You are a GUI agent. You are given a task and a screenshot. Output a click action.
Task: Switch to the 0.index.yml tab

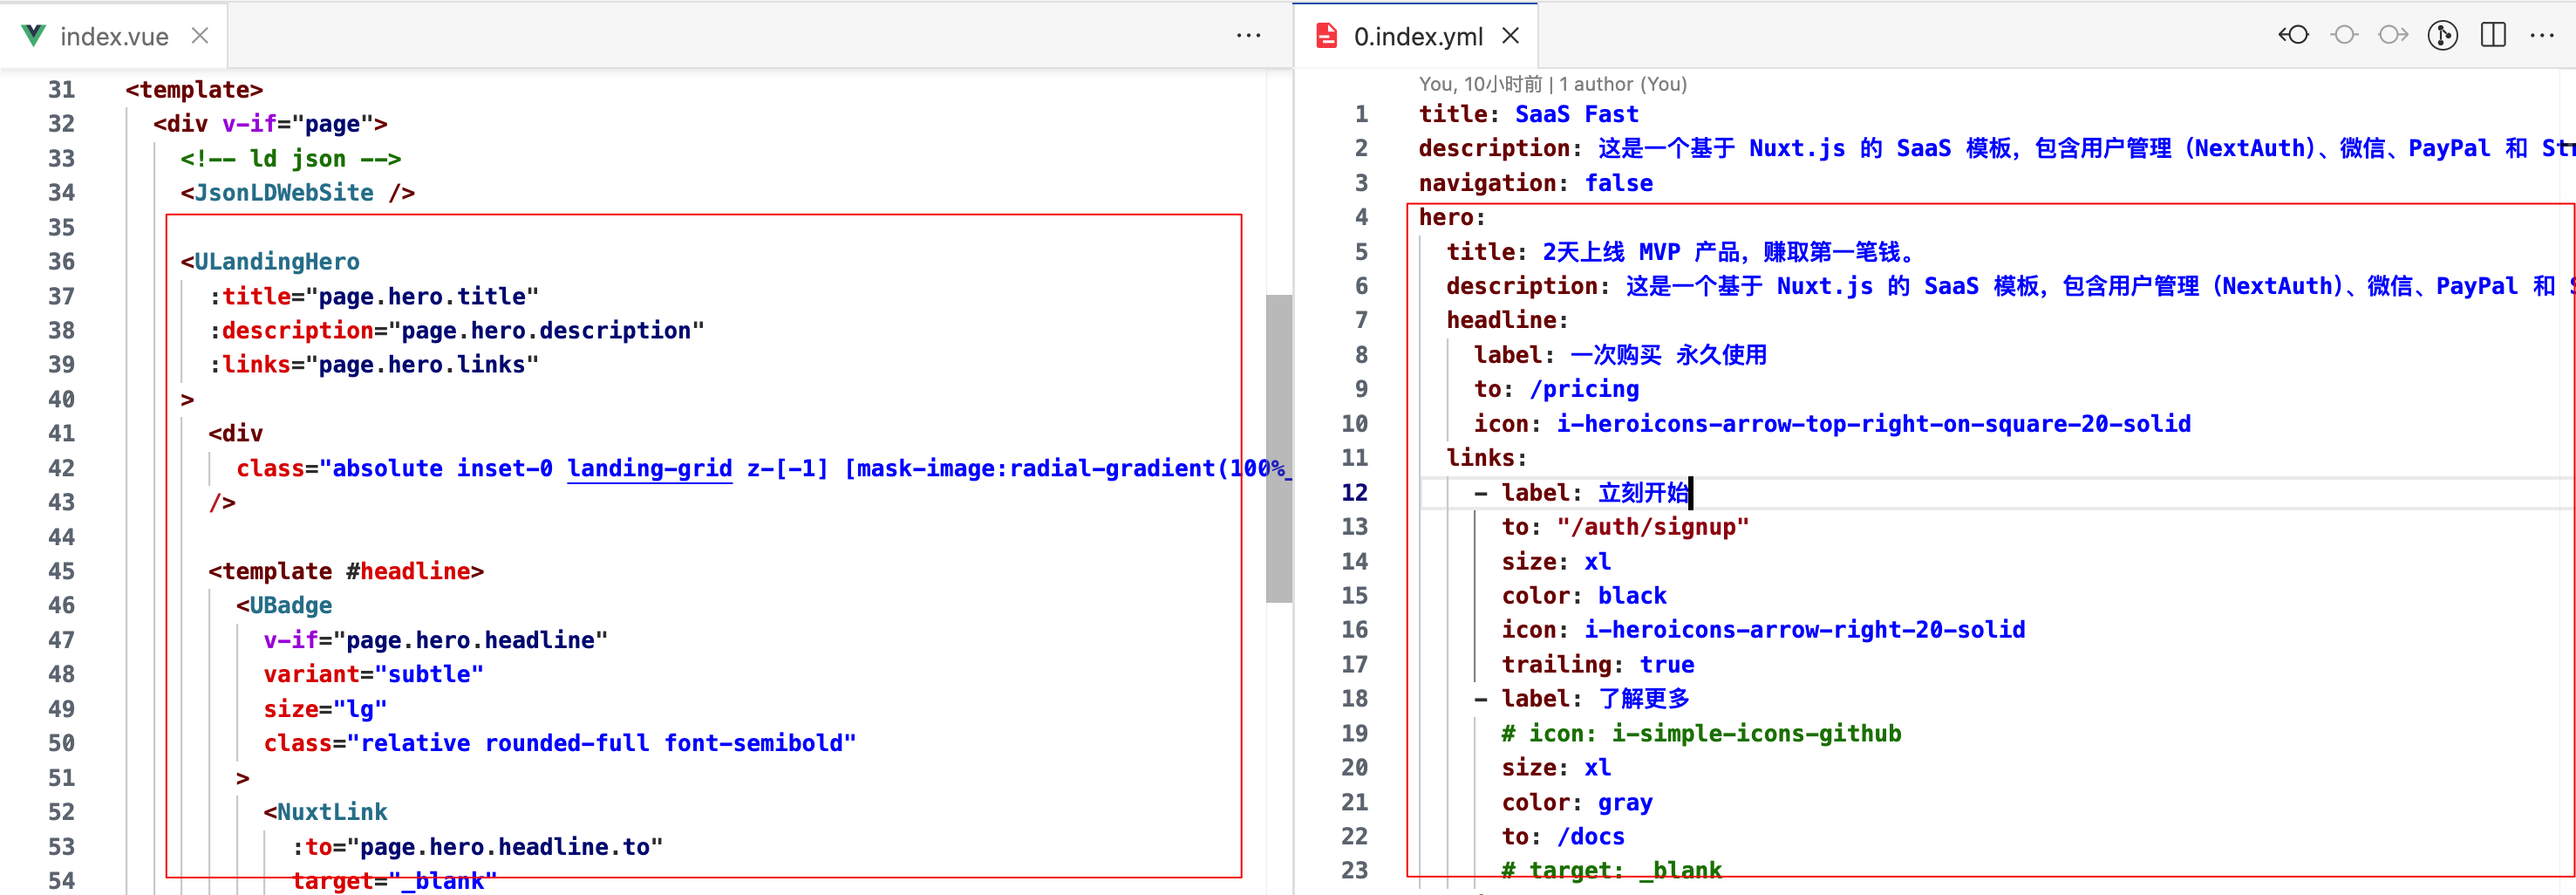tap(1417, 36)
